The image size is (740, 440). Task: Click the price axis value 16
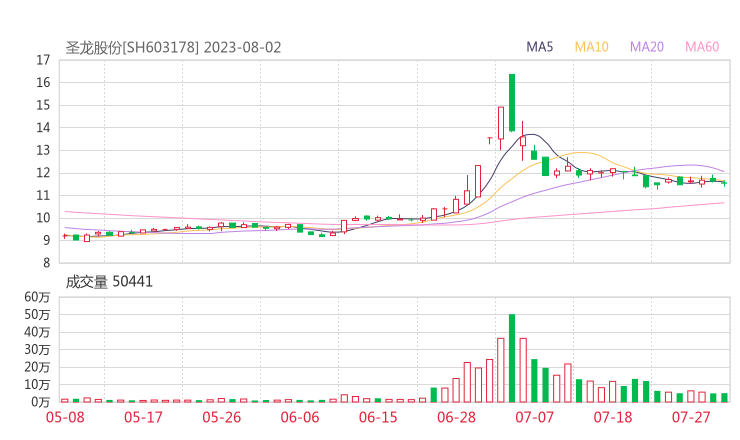43,83
